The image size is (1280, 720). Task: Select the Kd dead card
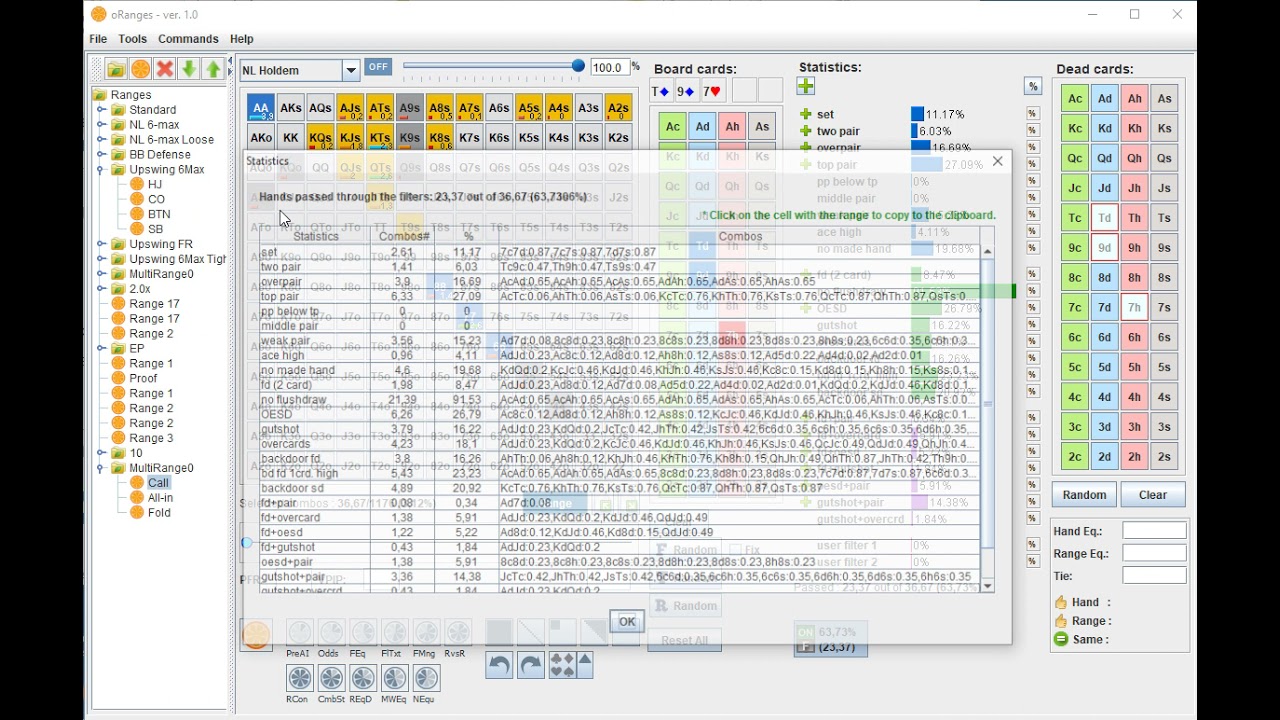tap(1105, 128)
